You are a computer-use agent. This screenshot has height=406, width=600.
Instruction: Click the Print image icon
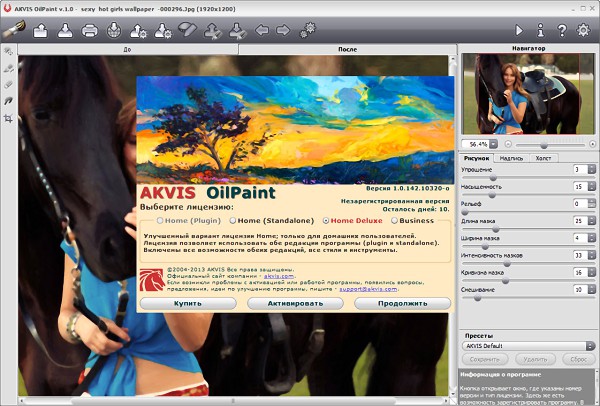pos(89,31)
